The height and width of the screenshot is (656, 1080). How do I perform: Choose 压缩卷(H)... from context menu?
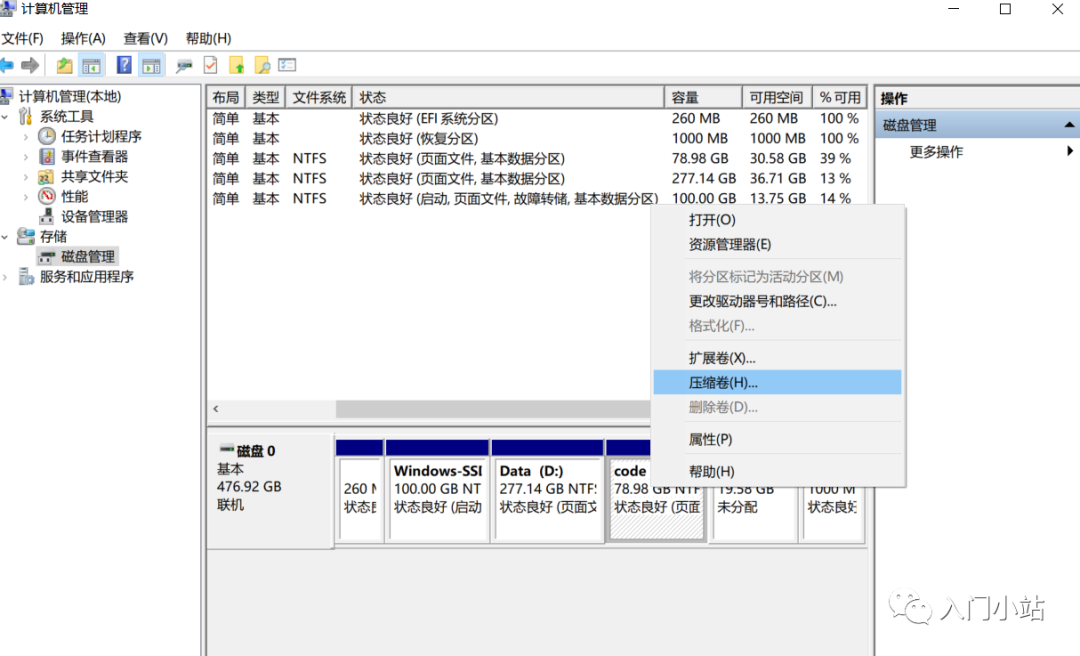777,382
